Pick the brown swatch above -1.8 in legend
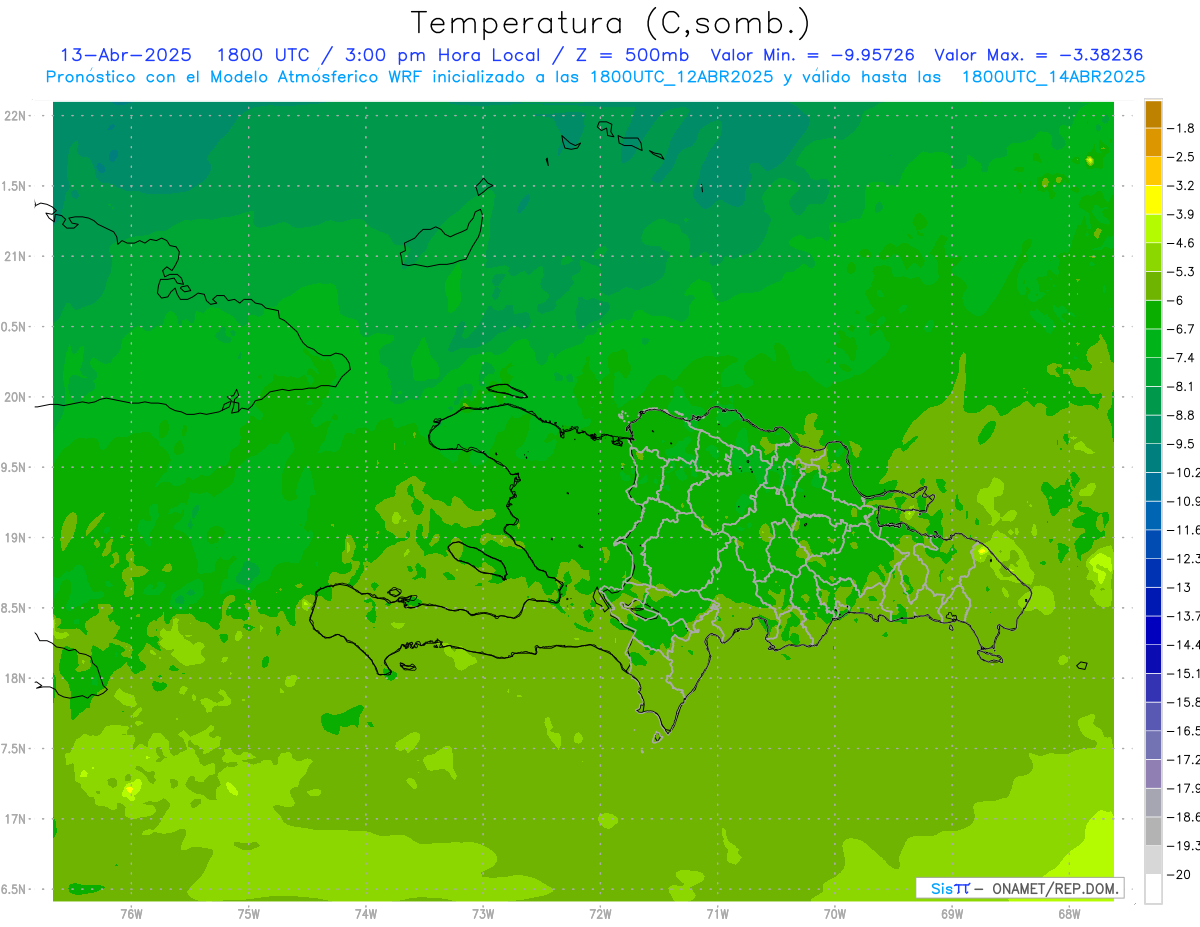 click(x=1153, y=114)
